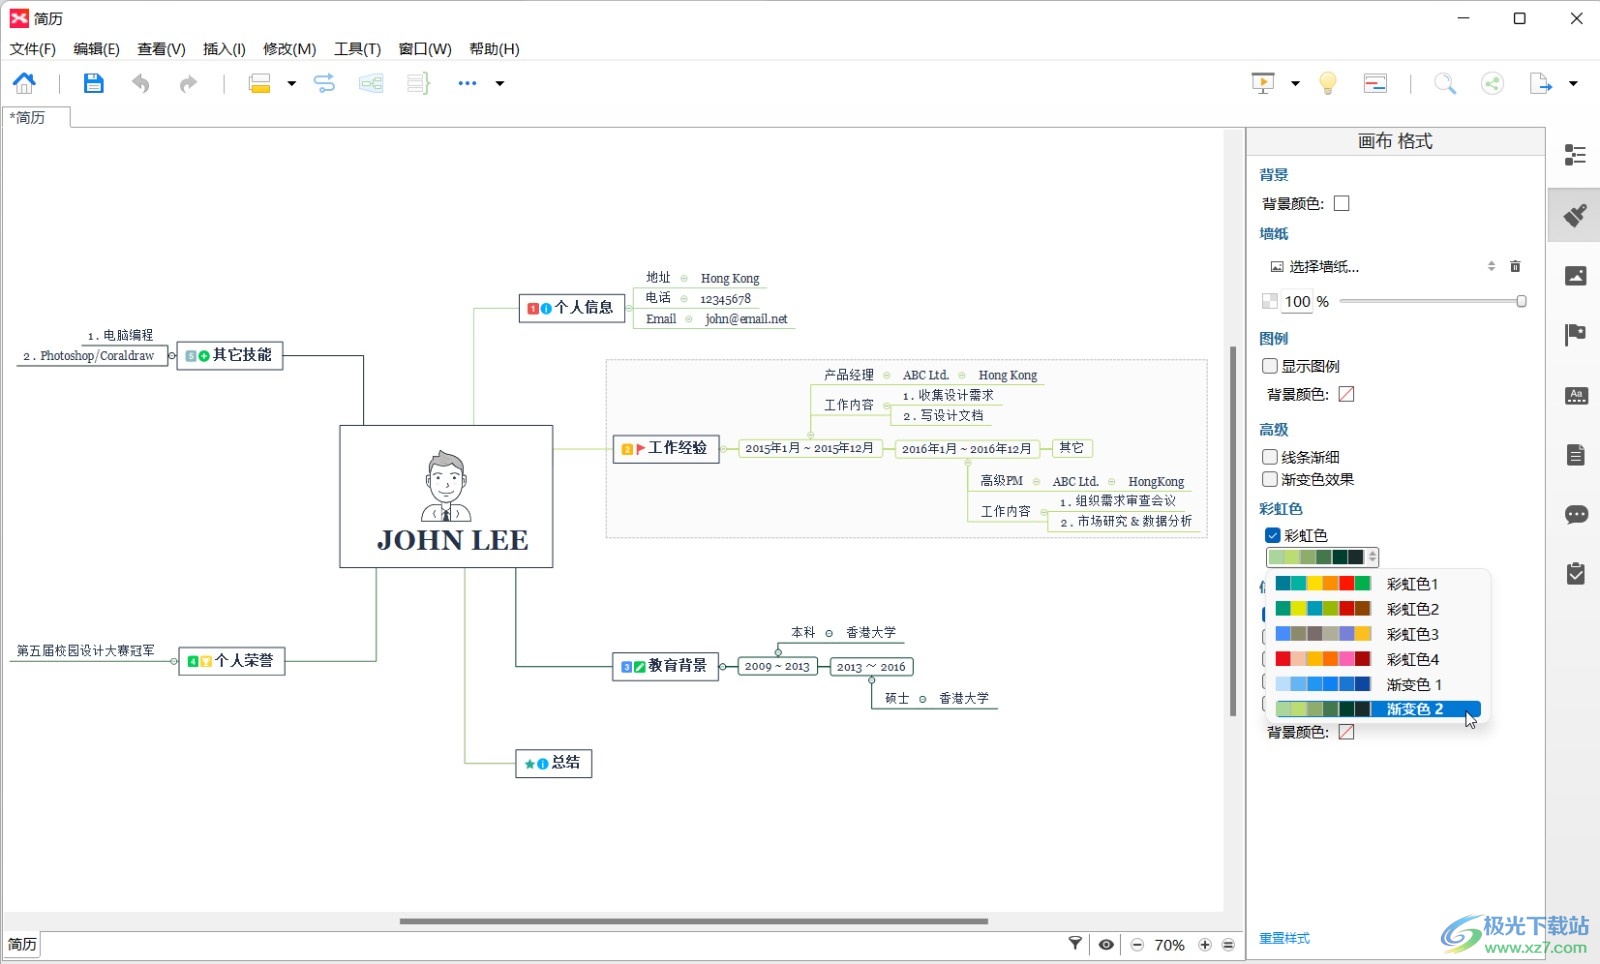
Task: Add a relationship line between topics
Action: point(324,83)
